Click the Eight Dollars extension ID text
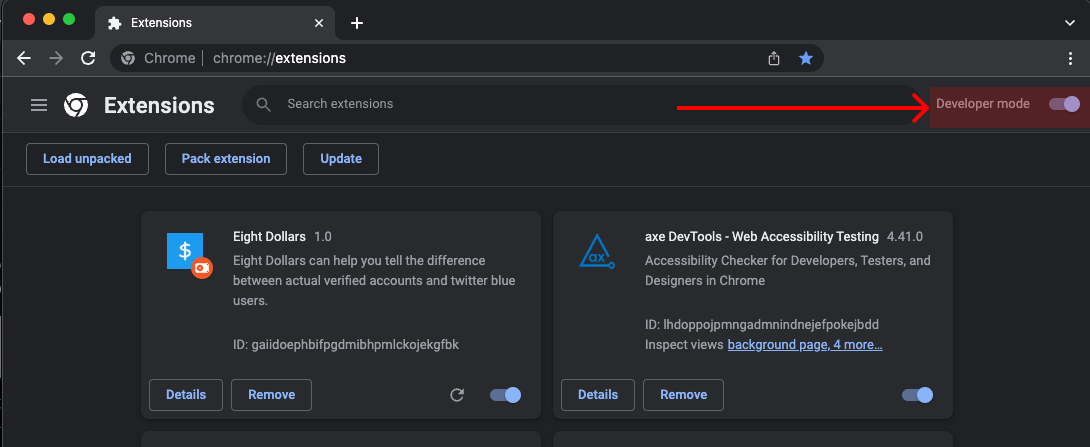Viewport: 1090px width, 447px height. 346,345
